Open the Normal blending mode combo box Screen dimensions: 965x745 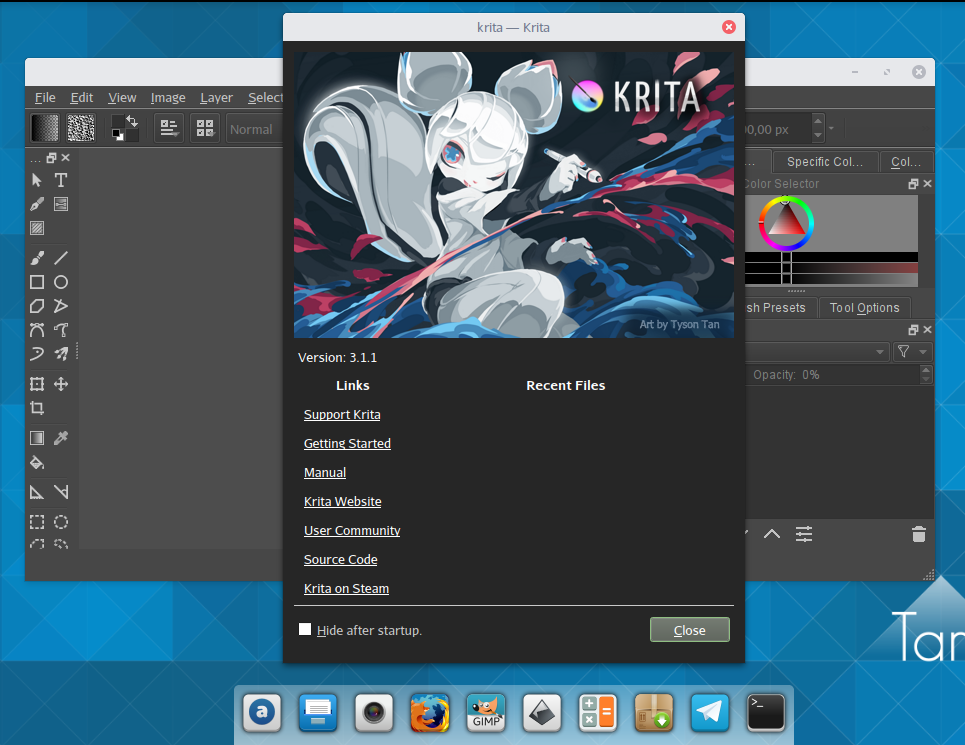click(x=254, y=129)
